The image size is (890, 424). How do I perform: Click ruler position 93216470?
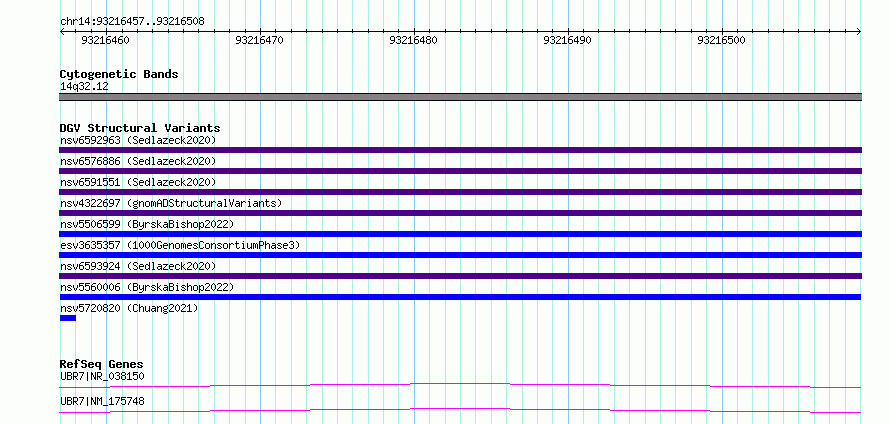259,40
